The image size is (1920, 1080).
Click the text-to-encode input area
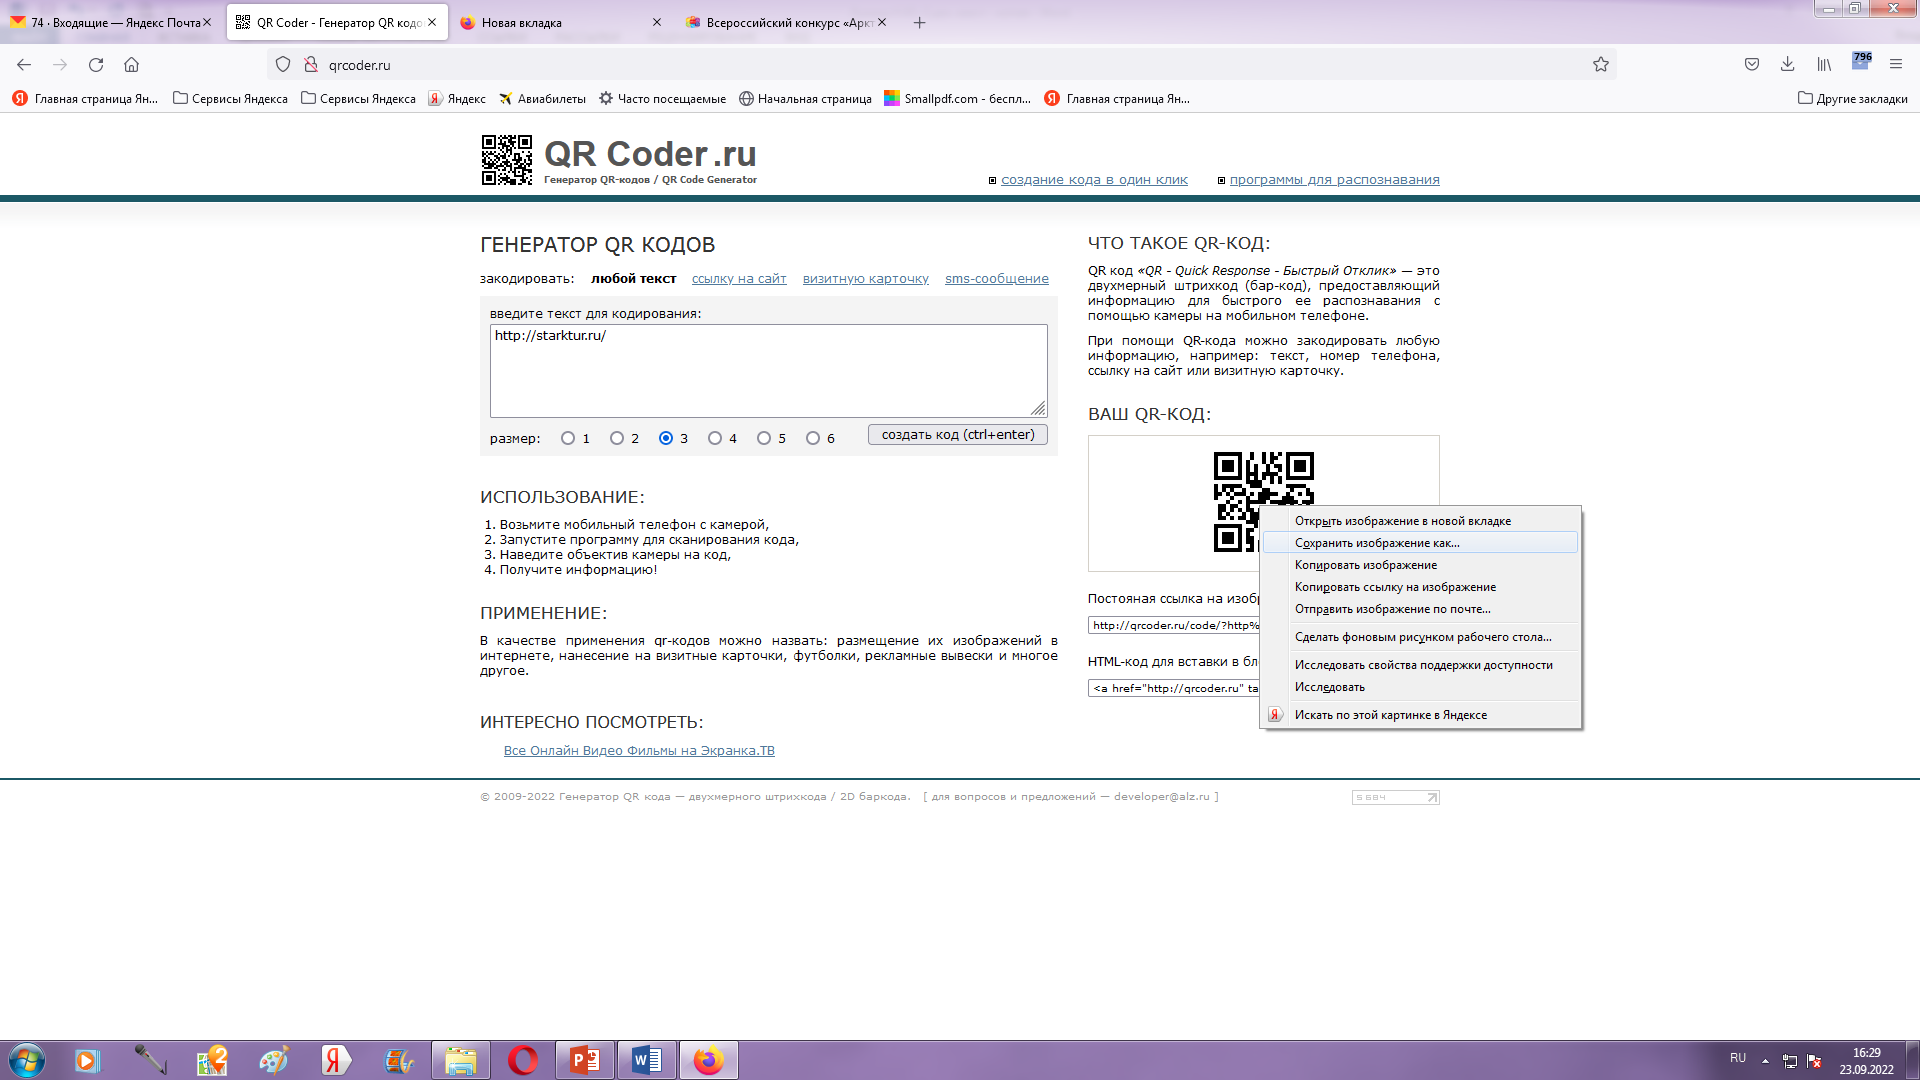click(x=767, y=370)
